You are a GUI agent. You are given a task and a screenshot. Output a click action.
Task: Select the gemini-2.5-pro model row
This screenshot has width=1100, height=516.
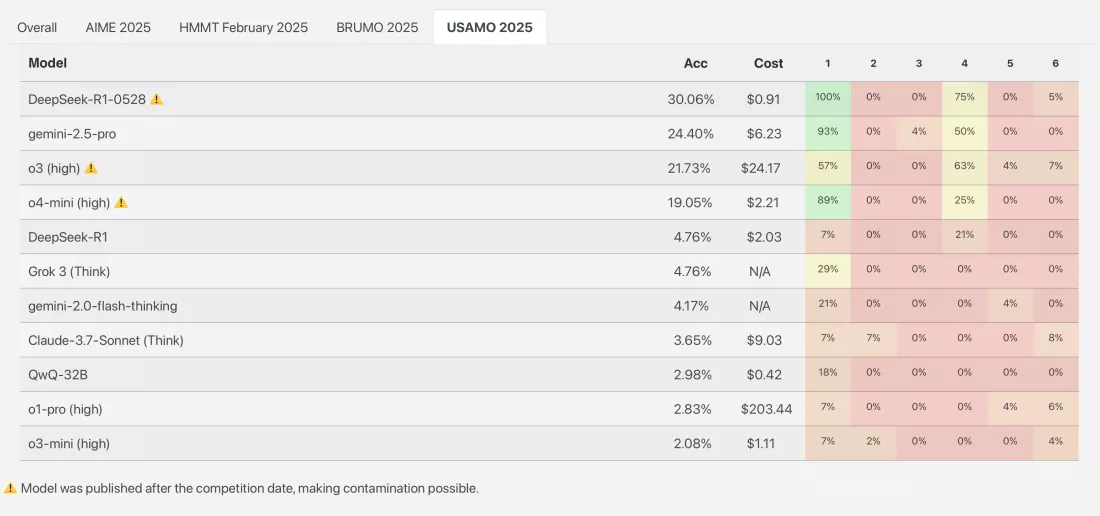click(549, 133)
